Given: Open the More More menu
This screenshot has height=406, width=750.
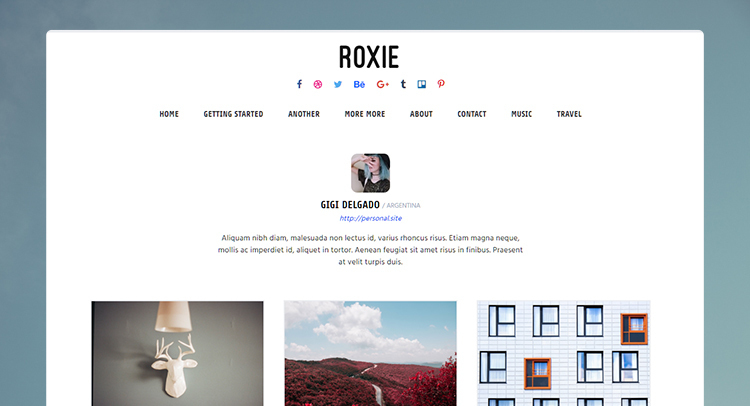Looking at the screenshot, I should [x=364, y=114].
